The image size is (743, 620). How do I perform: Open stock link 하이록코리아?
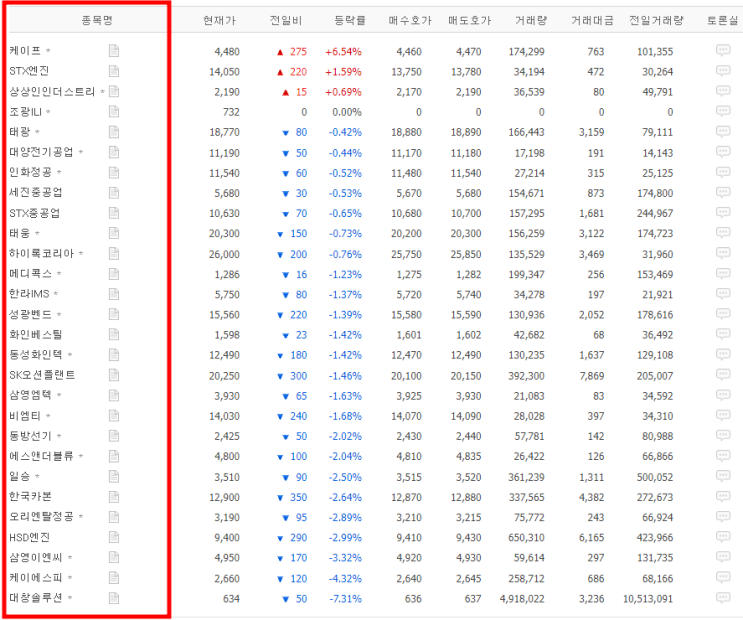42,254
